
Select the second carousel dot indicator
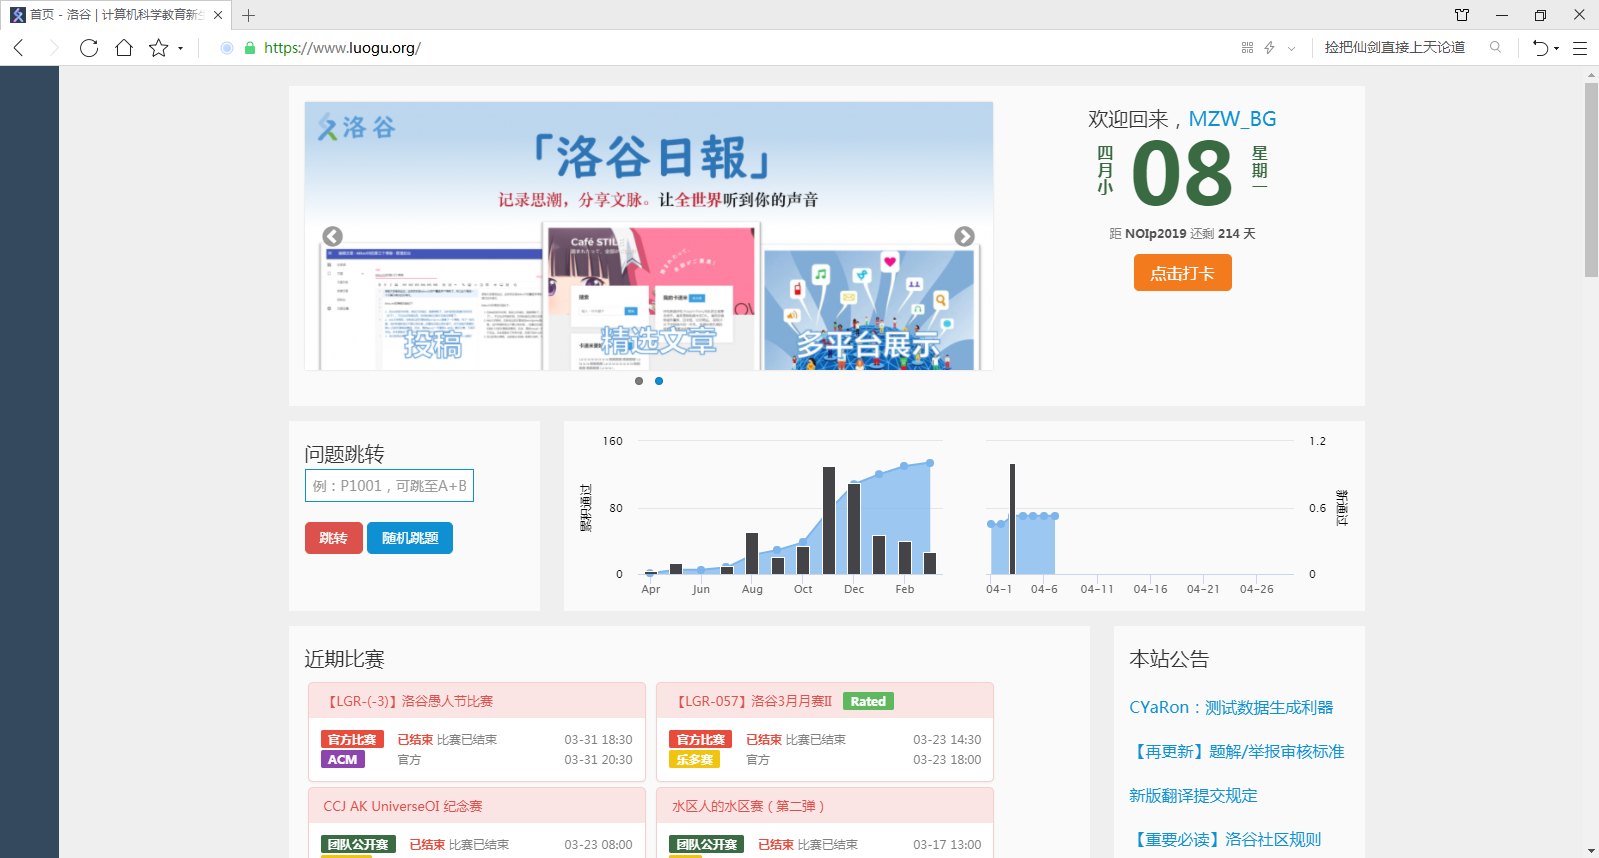coord(659,381)
